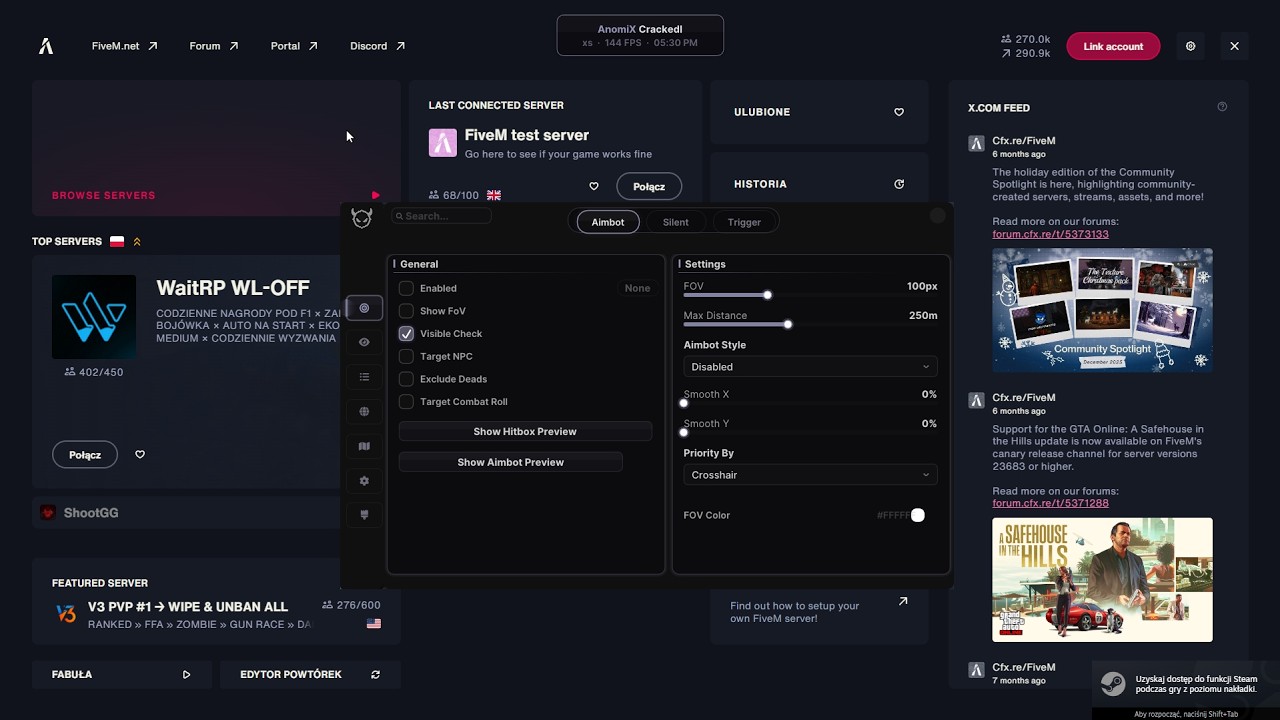Open the bottom brush sidebar icon

coord(364,515)
